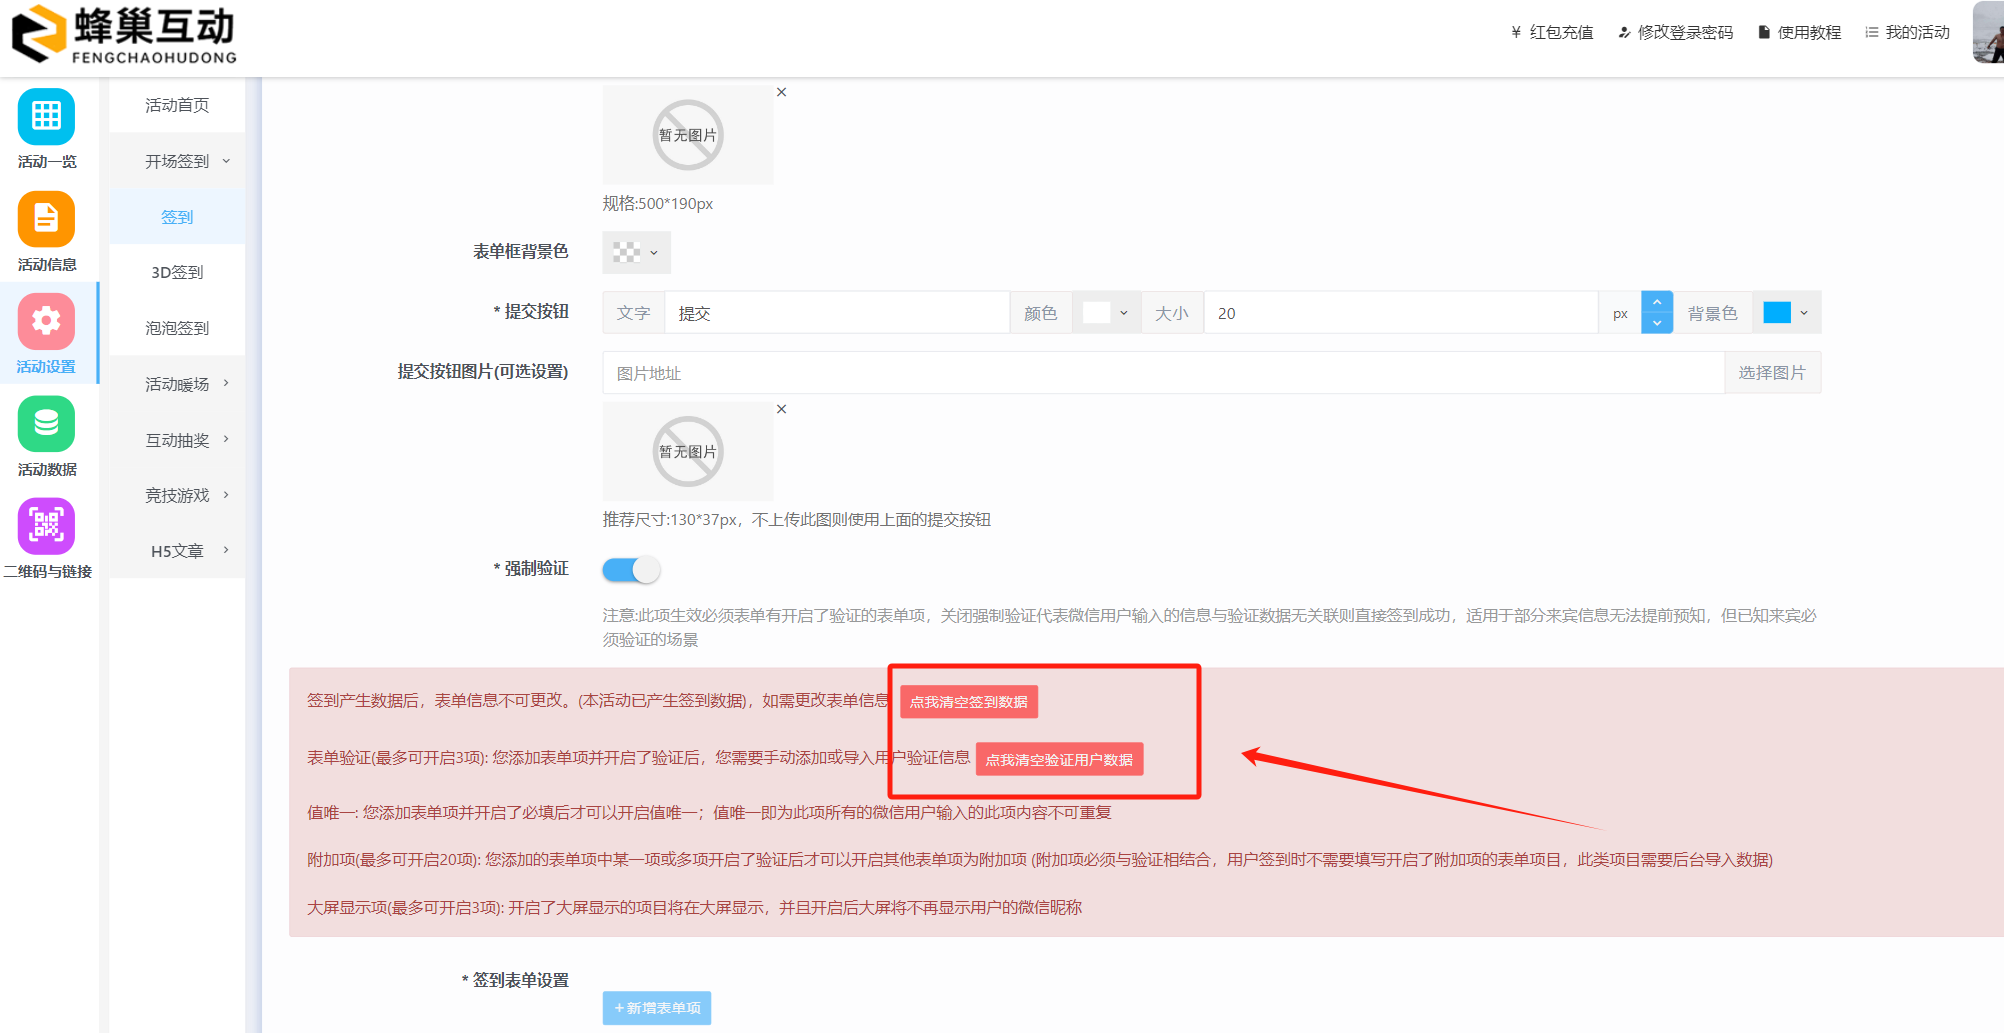Open the 活动数据 database icon
Viewport: 2004px width, 1033px height.
click(x=46, y=424)
